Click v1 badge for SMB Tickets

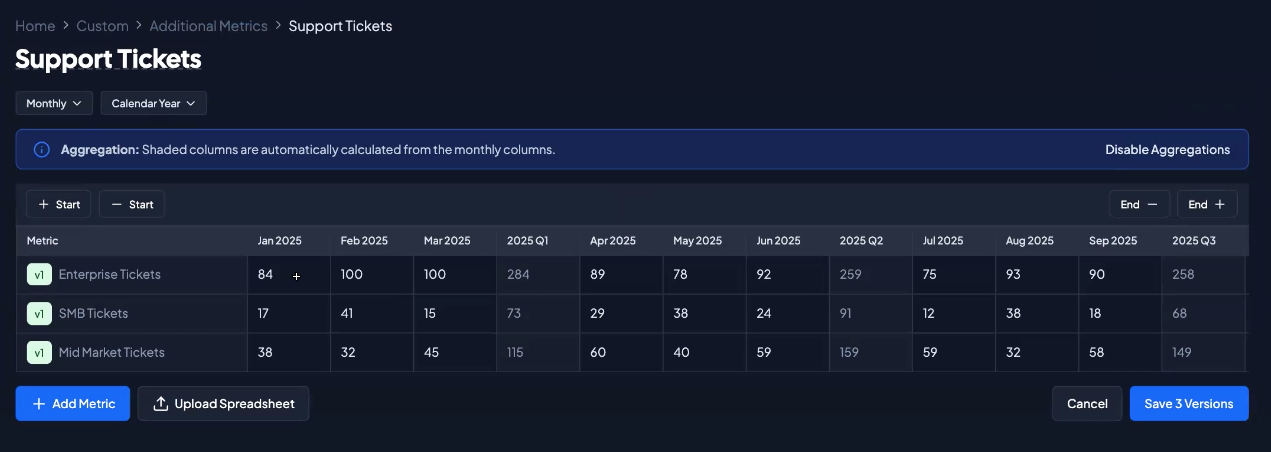pos(39,314)
